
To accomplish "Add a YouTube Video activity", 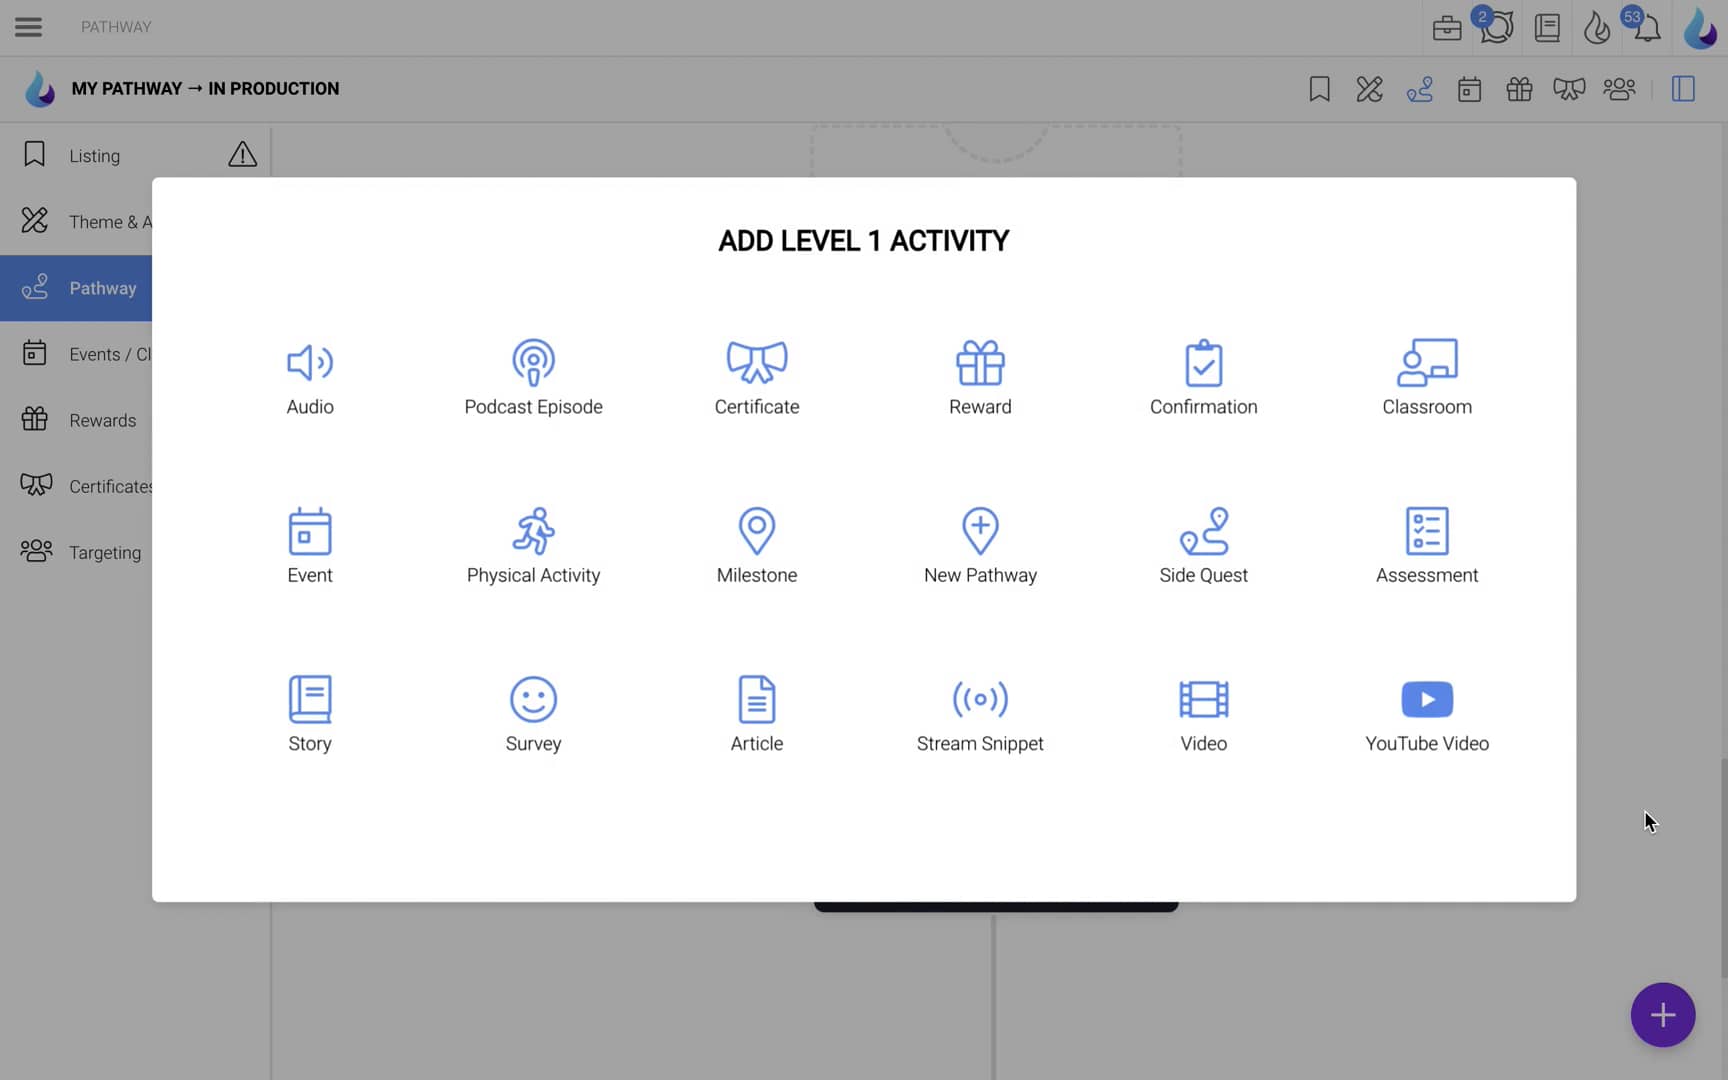I will pyautogui.click(x=1427, y=713).
